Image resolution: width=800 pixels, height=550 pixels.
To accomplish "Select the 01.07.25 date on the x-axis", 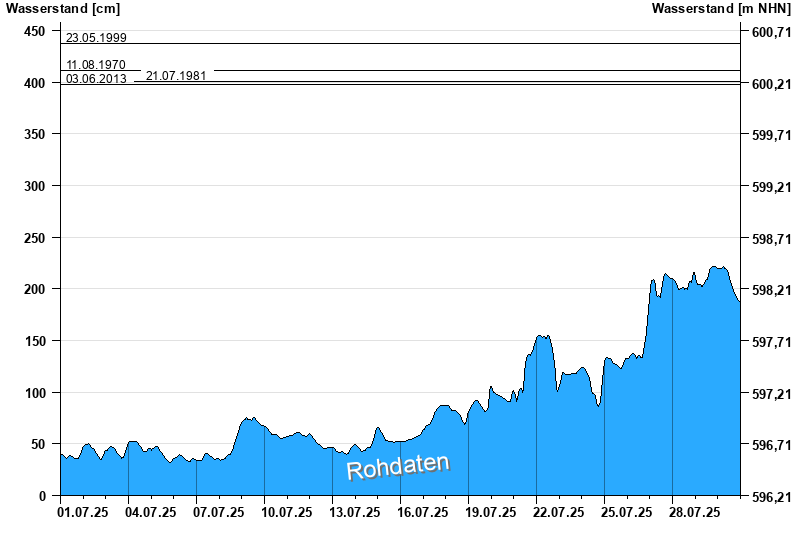I will point(83,512).
